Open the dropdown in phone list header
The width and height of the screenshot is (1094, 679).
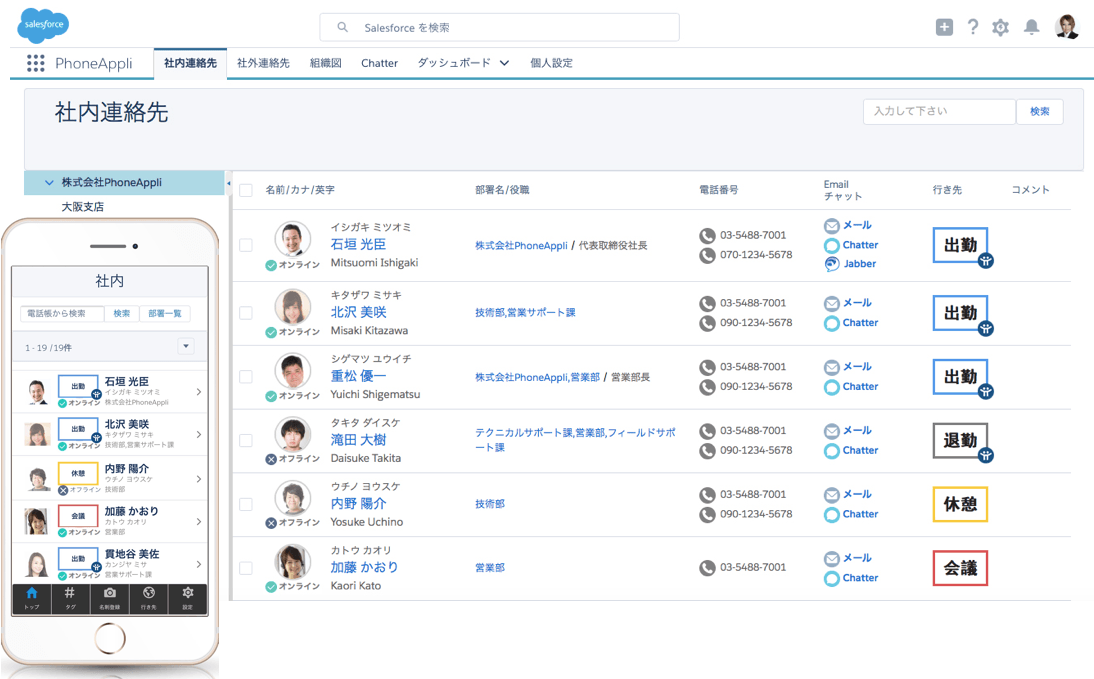tap(185, 346)
